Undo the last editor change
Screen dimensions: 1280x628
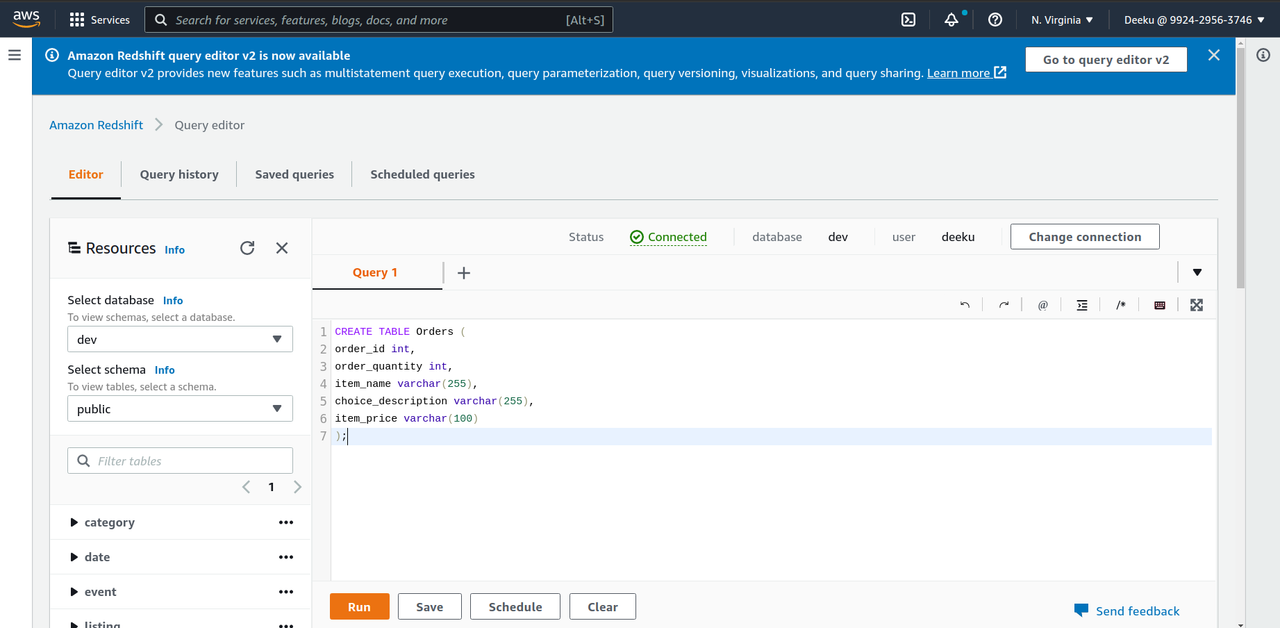[965, 305]
